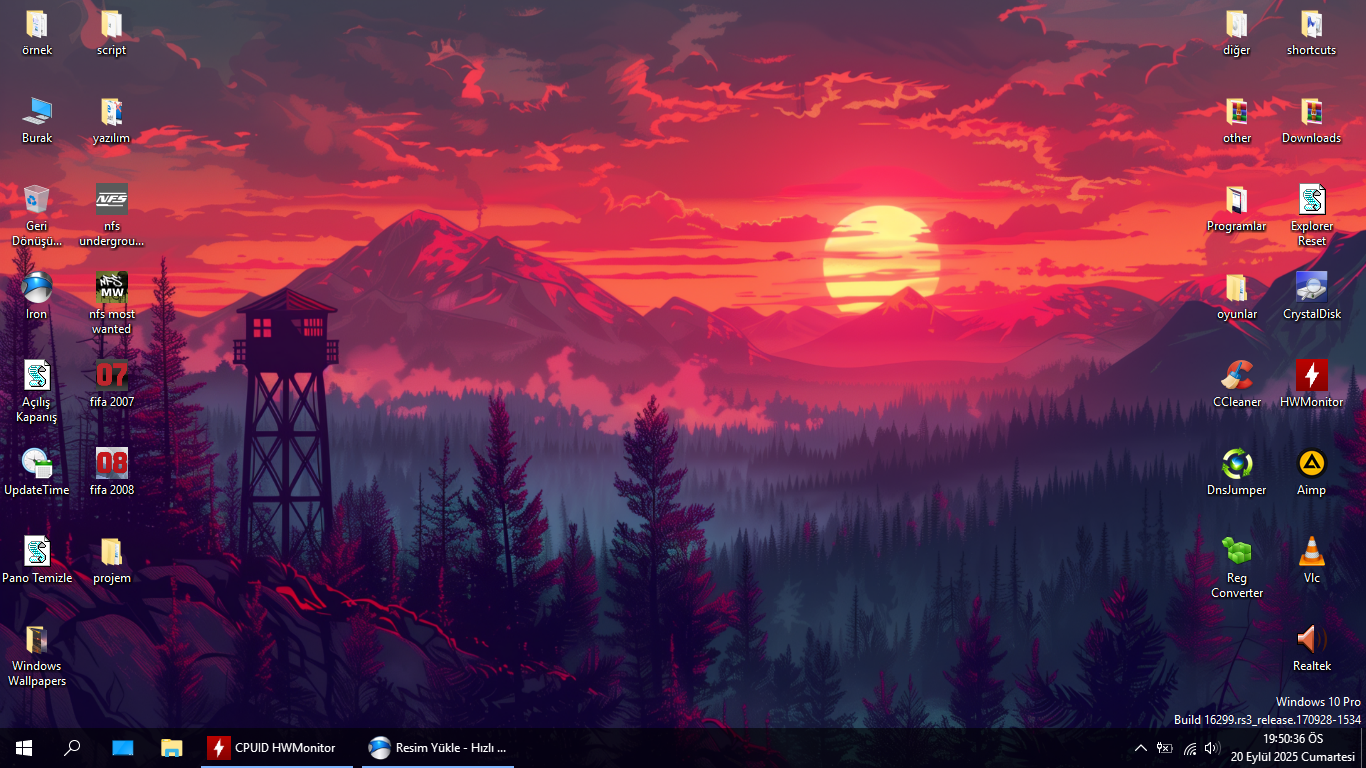1366x768 pixels.
Task: Open the clock and date flyout
Action: [x=1293, y=748]
